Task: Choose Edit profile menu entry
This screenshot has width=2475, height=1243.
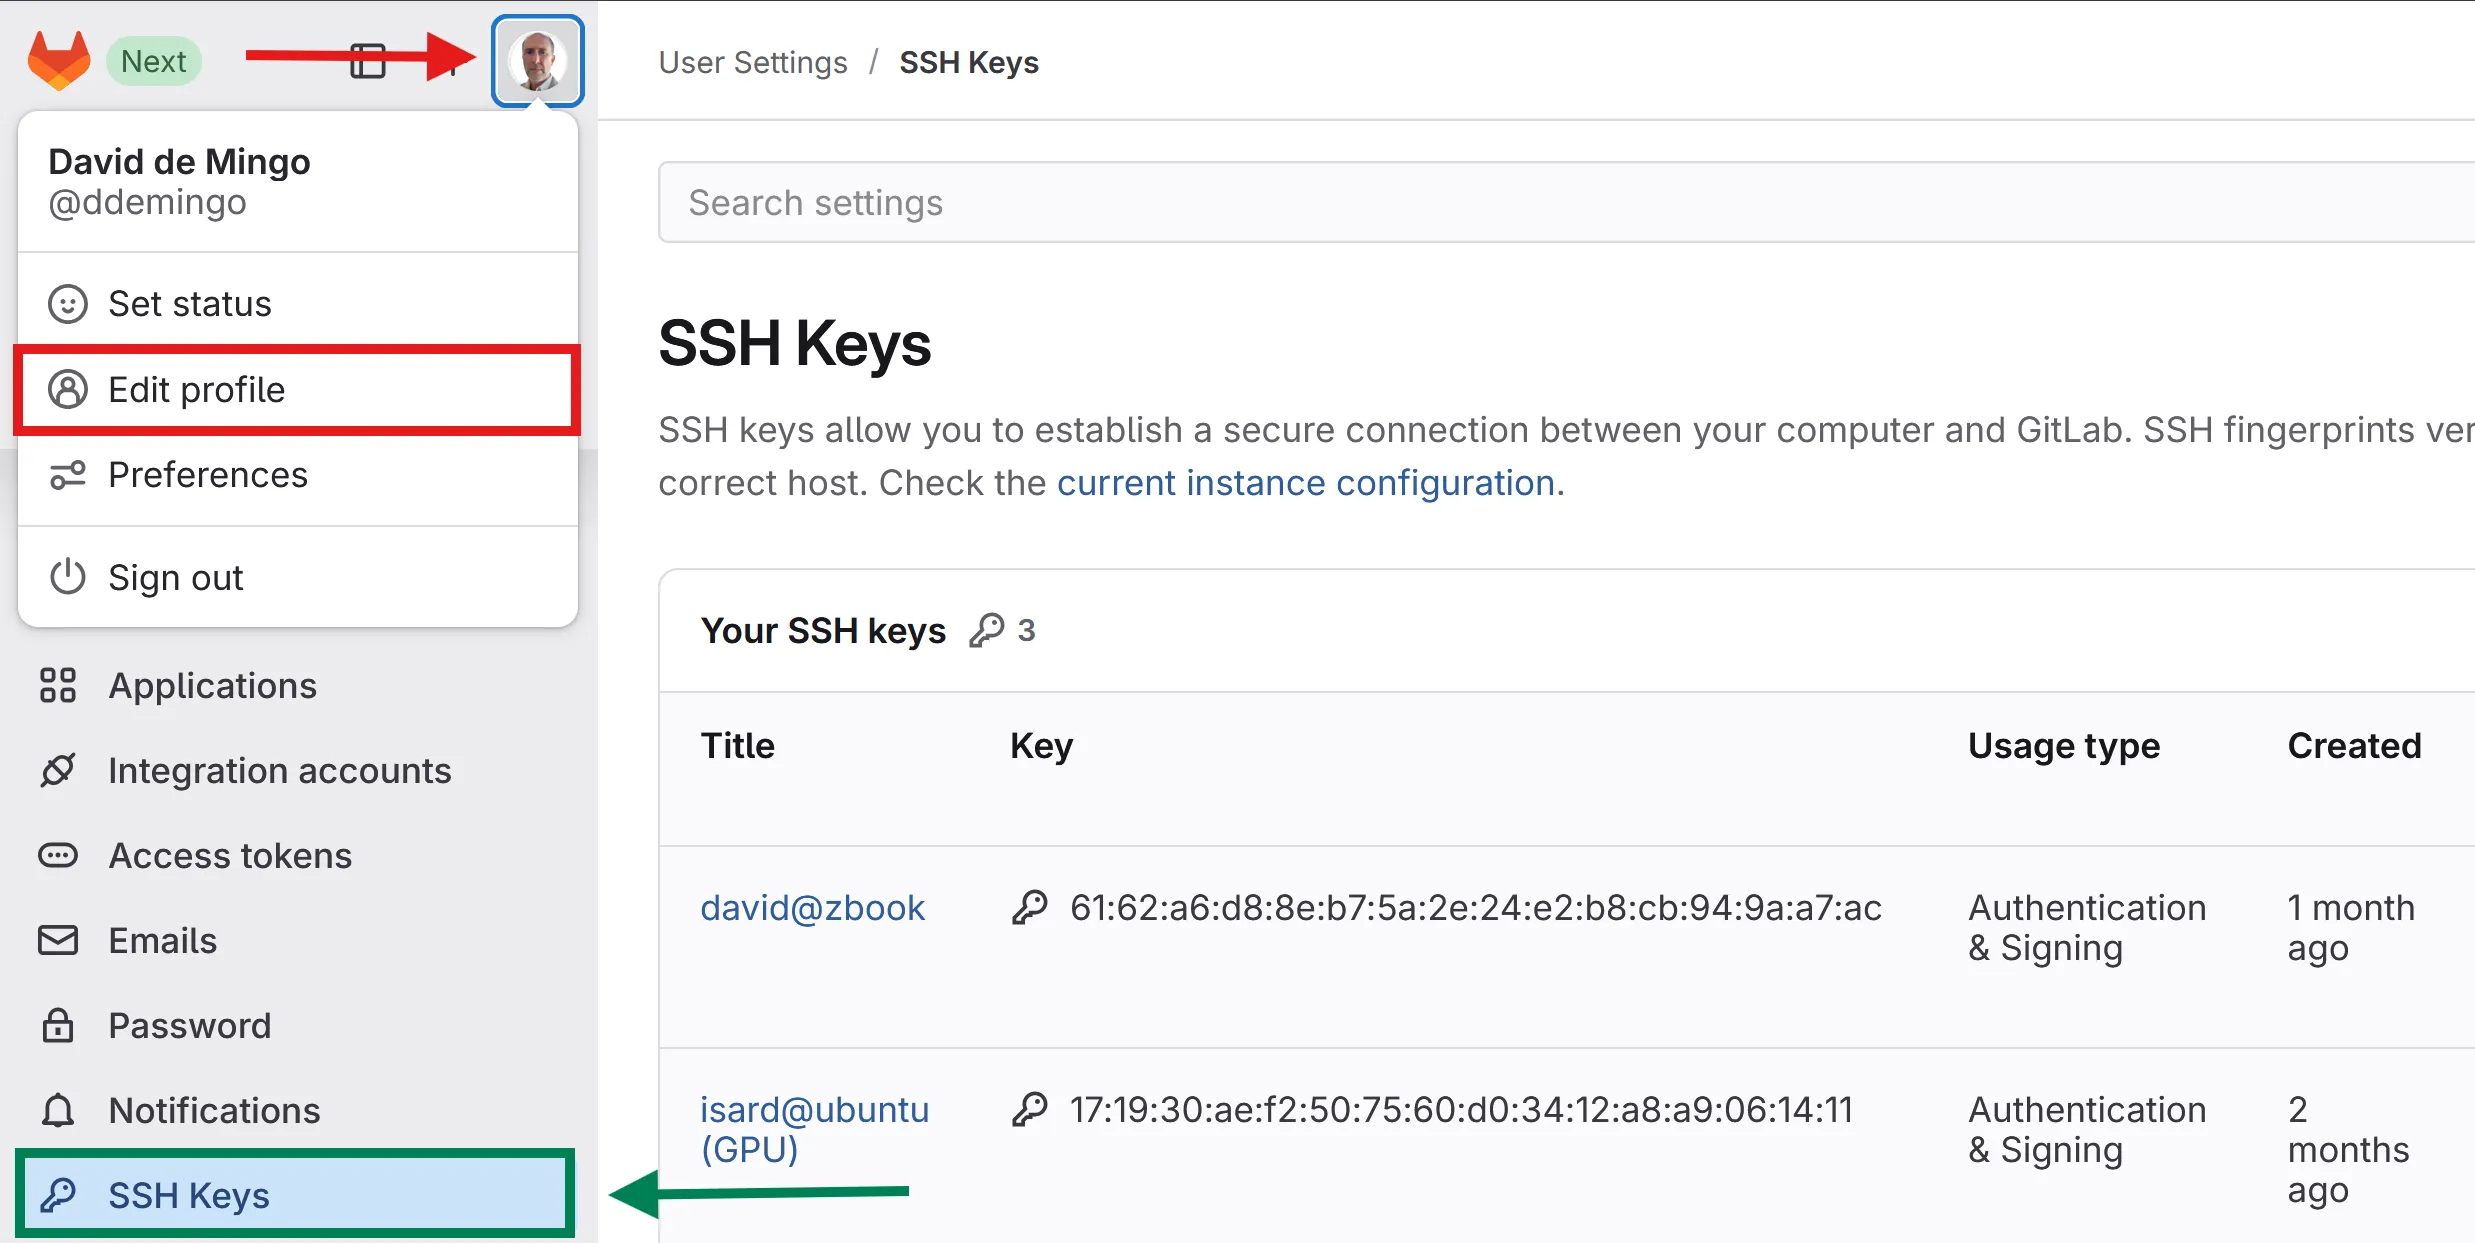Action: 196,390
